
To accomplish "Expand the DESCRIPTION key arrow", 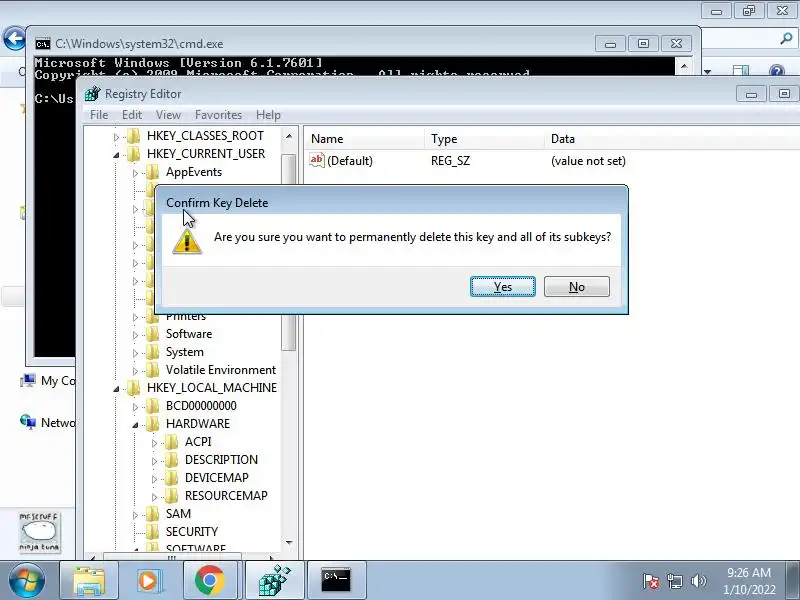I will pyautogui.click(x=154, y=461).
